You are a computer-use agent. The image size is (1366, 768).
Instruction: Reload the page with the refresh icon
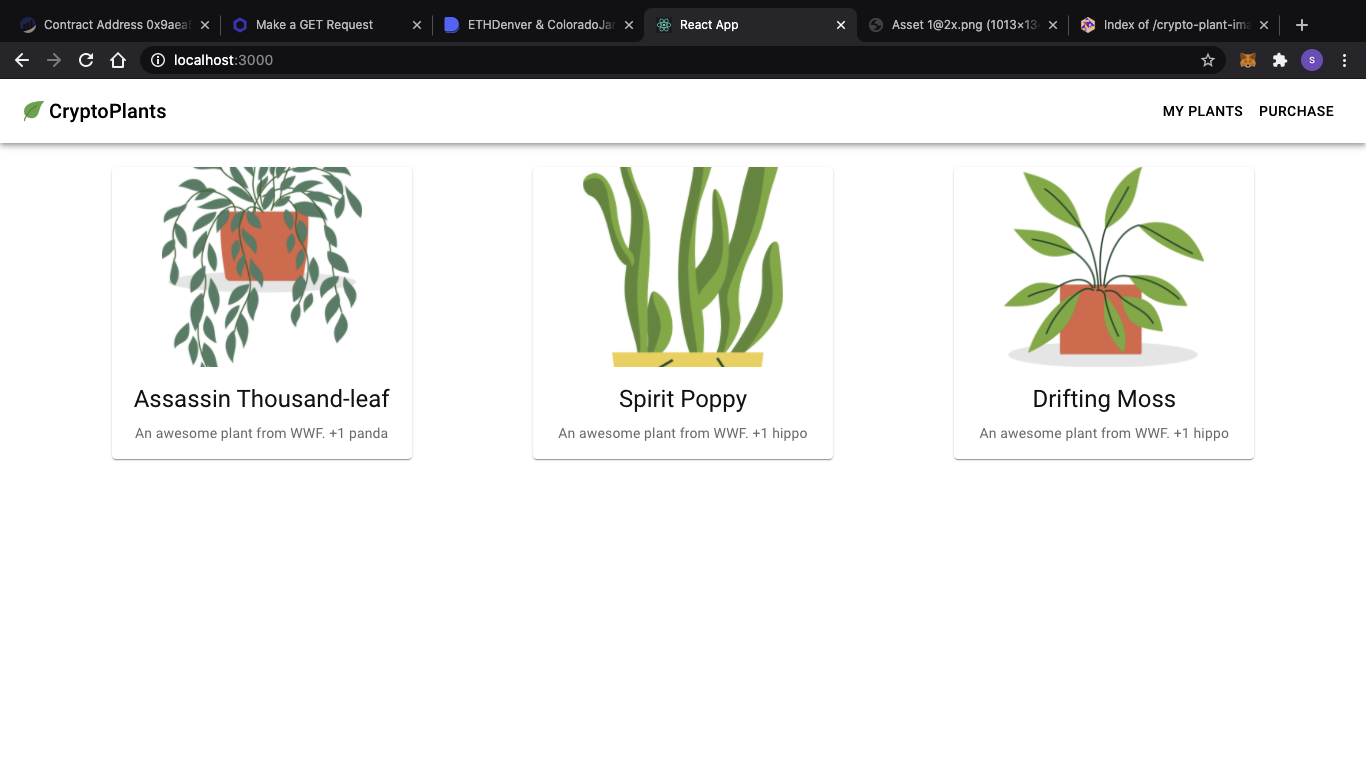click(86, 60)
